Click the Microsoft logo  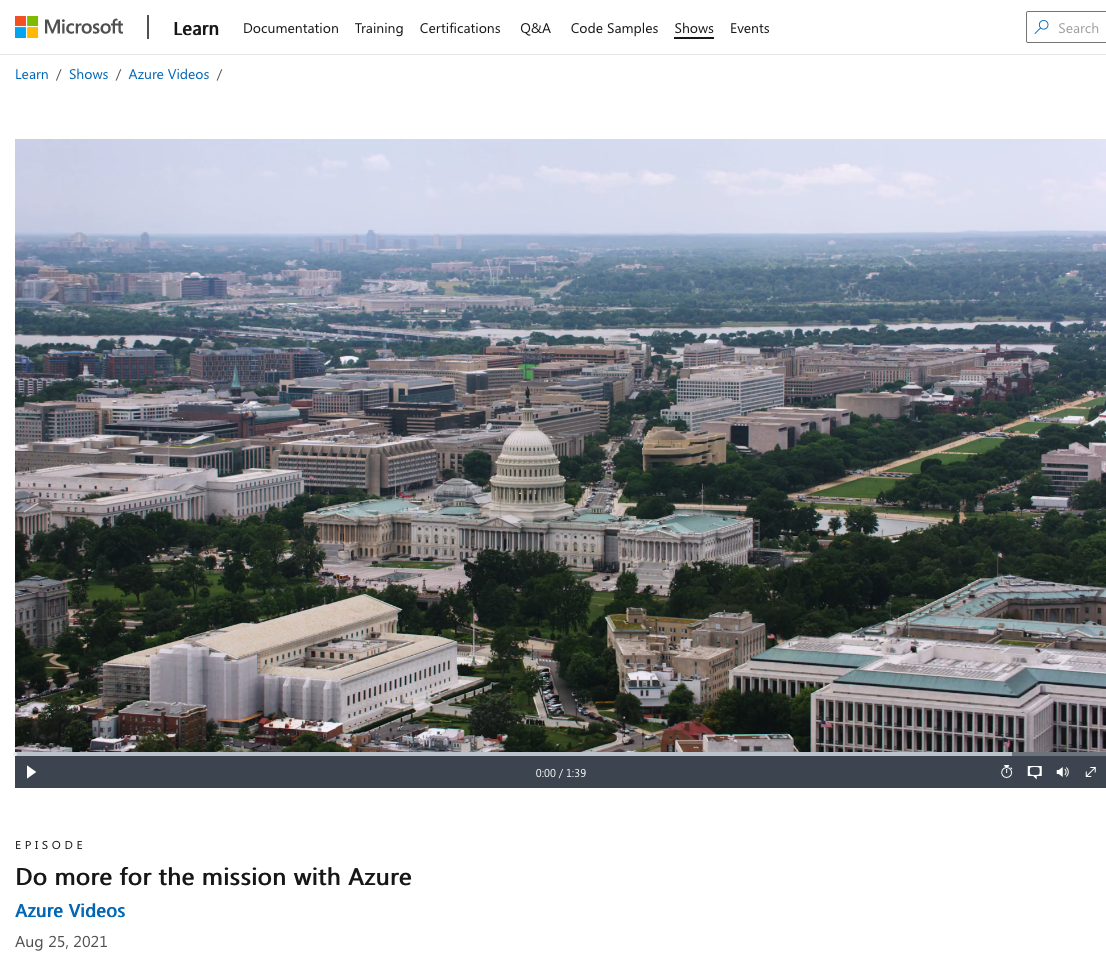(x=69, y=27)
